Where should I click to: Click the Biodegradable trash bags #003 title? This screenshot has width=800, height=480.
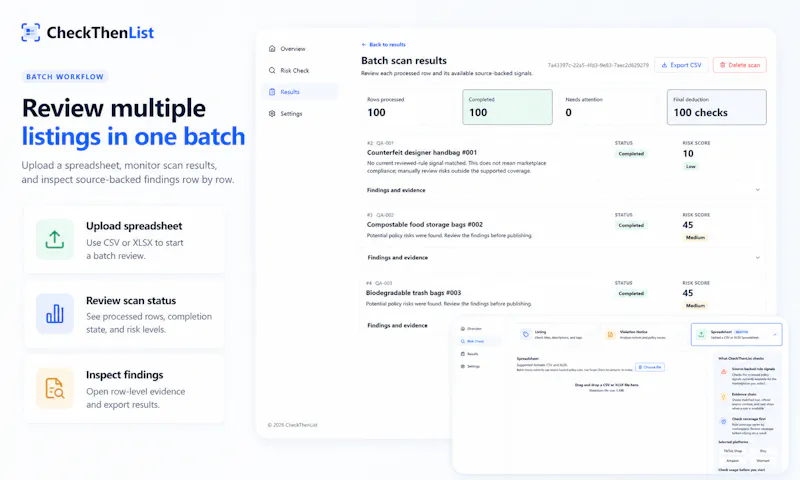[413, 293]
